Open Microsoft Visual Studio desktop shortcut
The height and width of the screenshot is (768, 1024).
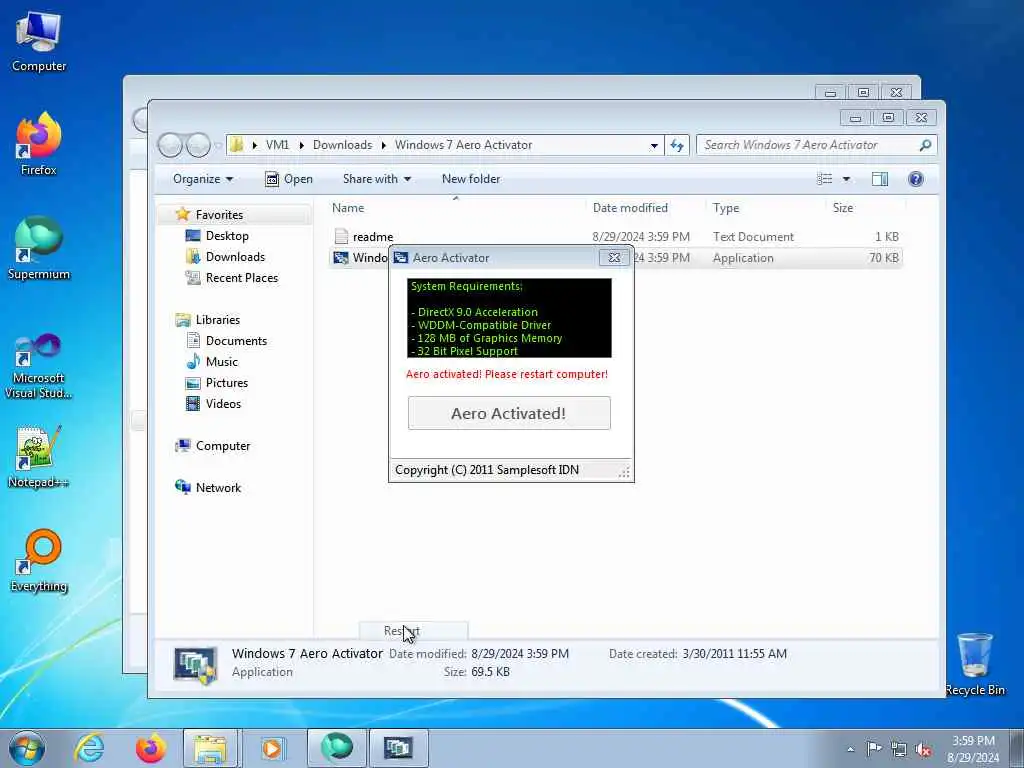tap(39, 366)
